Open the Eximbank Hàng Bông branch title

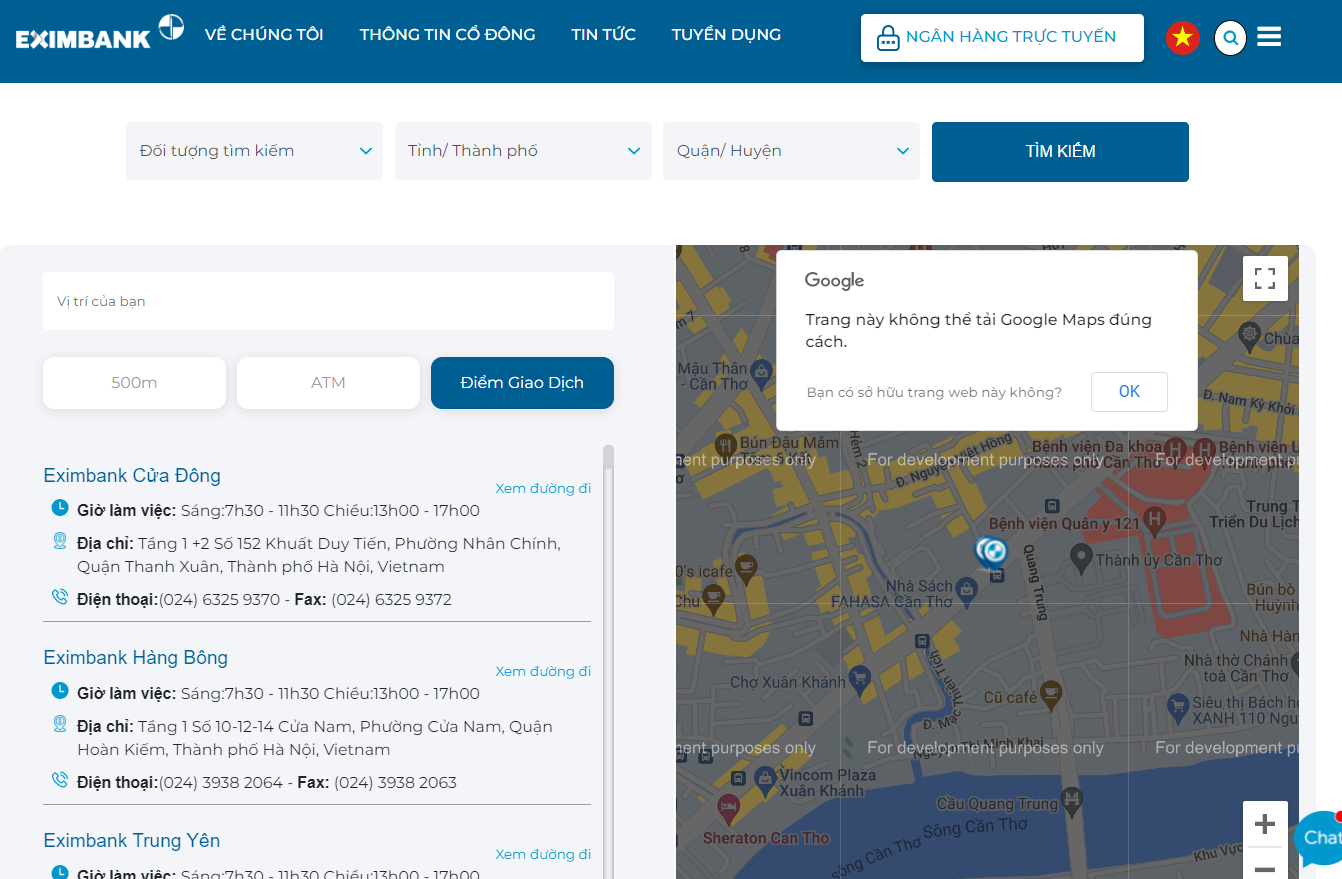pos(136,657)
